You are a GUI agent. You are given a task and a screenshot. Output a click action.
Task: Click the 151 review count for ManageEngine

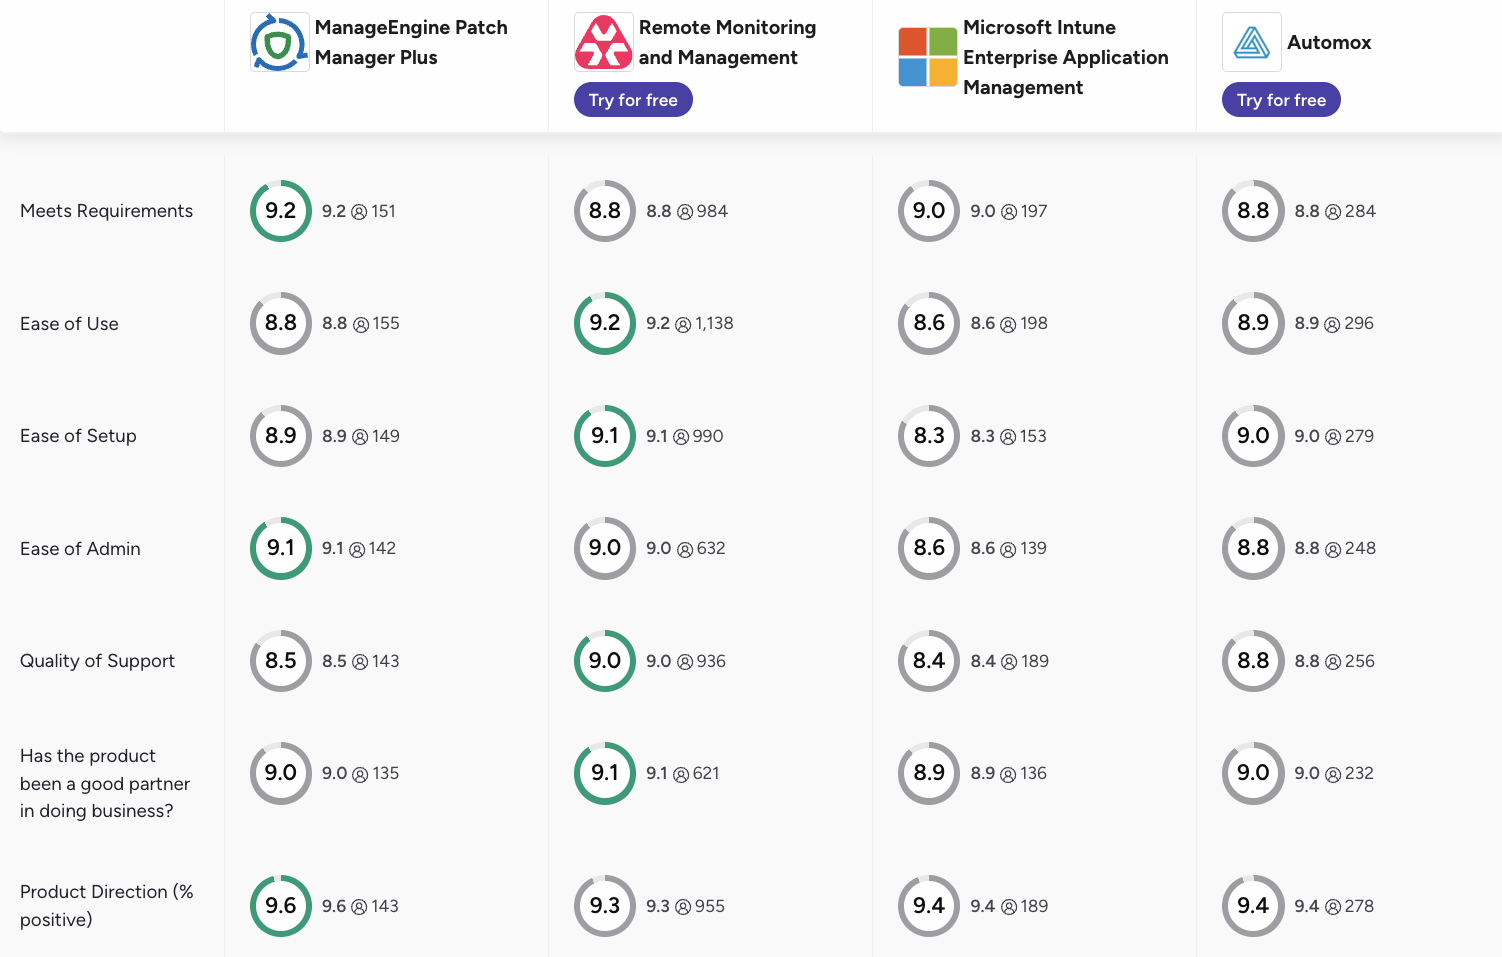(x=383, y=211)
